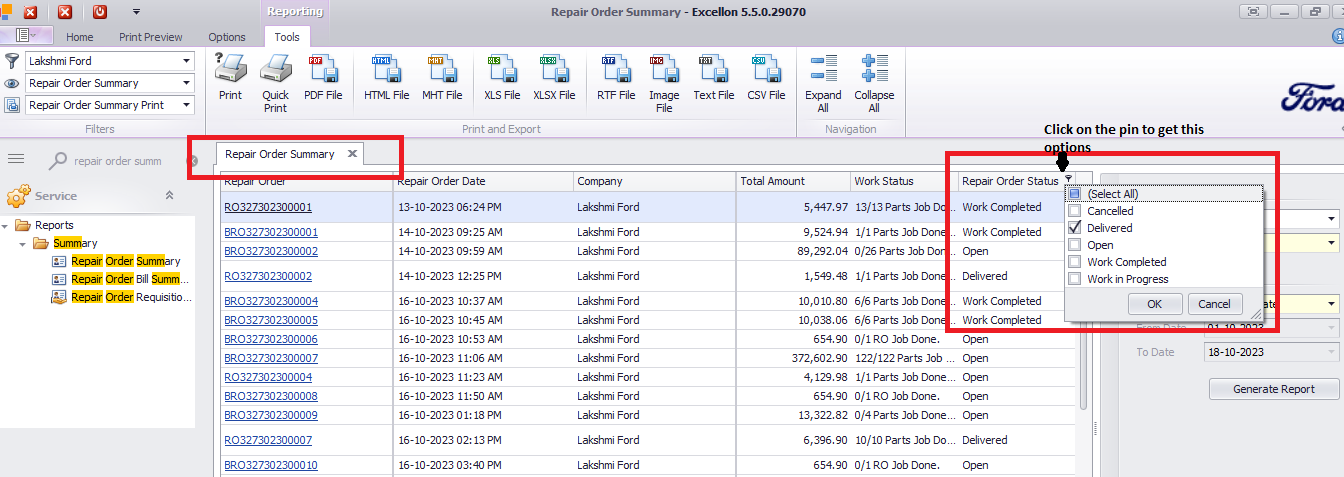This screenshot has height=477, width=1344.
Task: Switch to the Home ribbon tab
Action: tap(80, 37)
